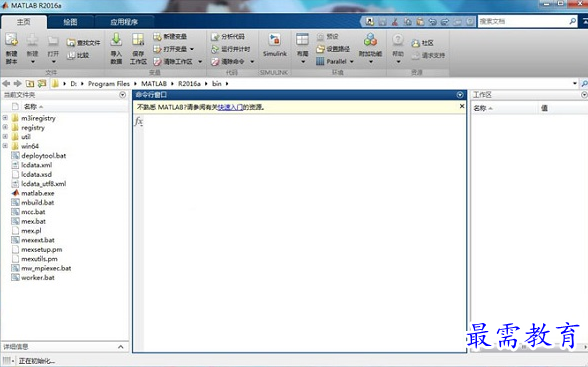Click 分析代码 analyze code

228,36
